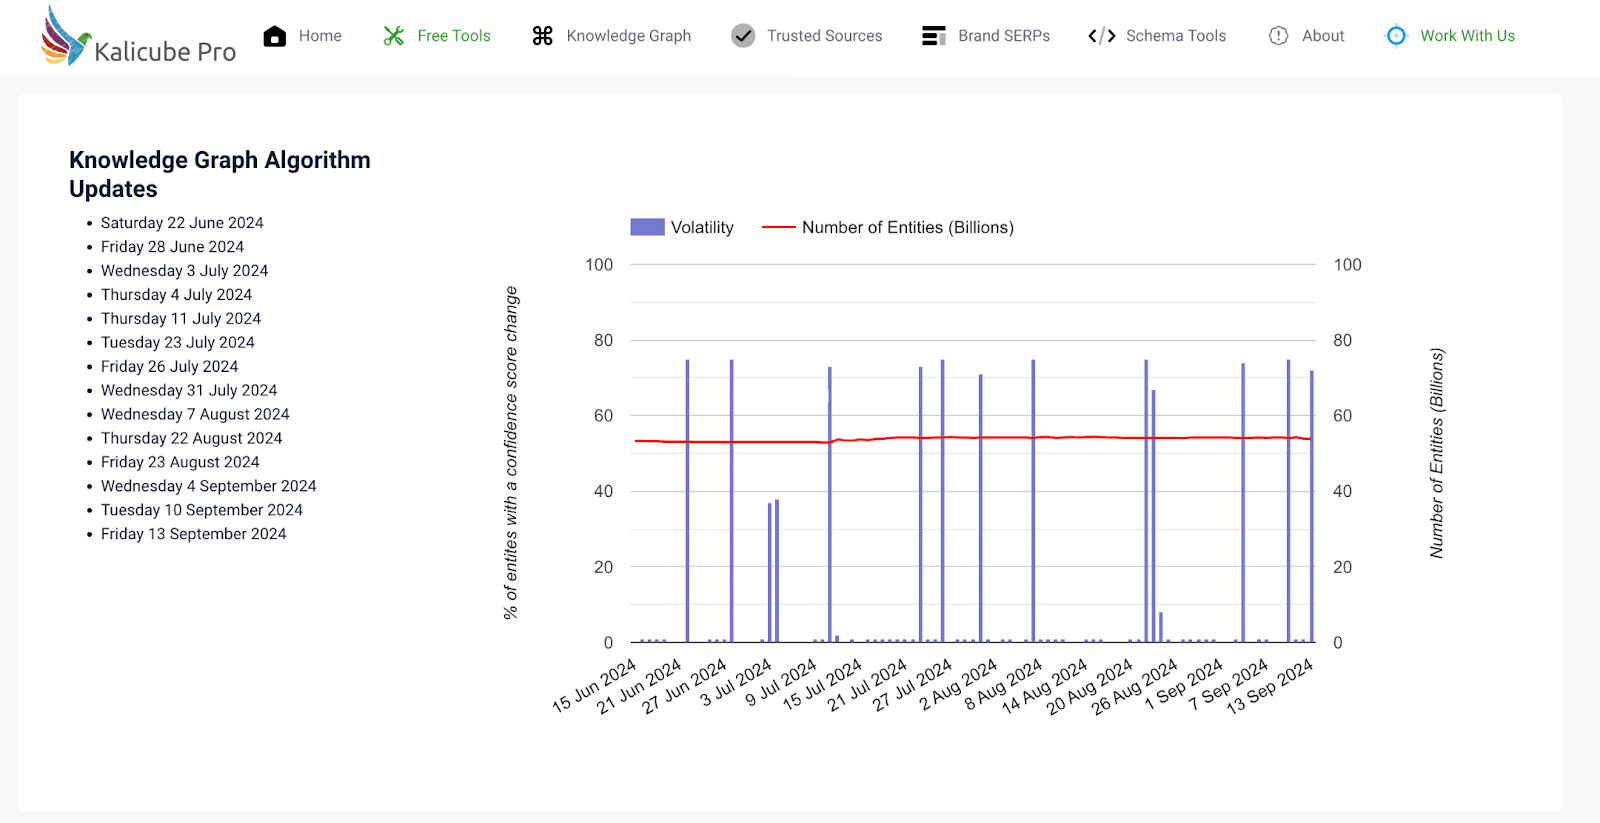Click the Number of Entities (Billions) legend label

click(x=908, y=228)
